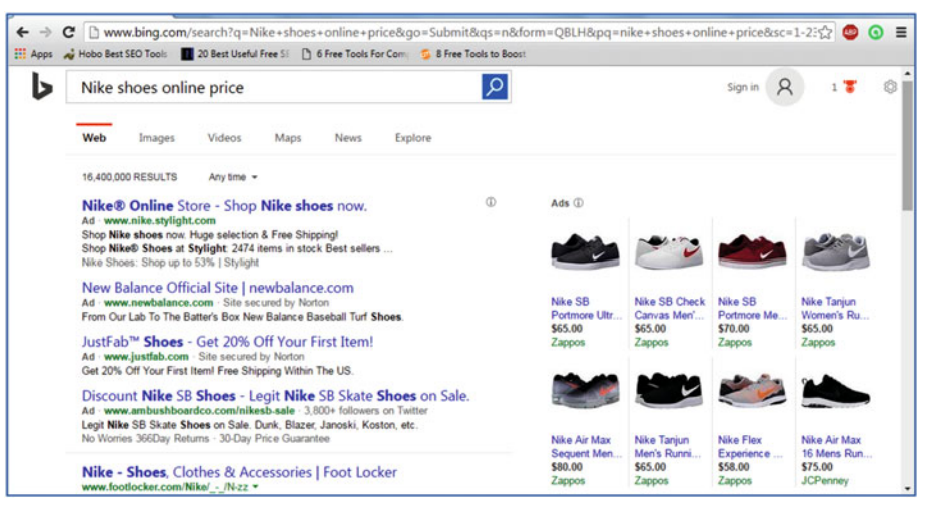Open Discount Nike SB Shoes result
Screen dimensions: 946x518
click(275, 396)
